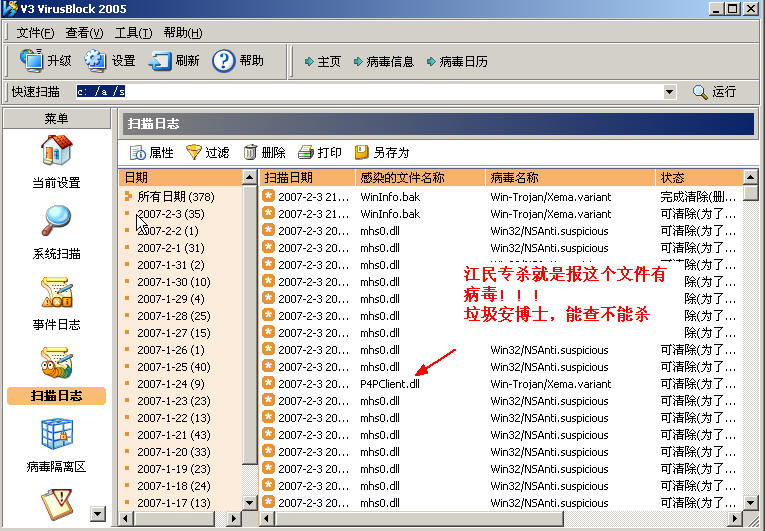Select date 2007-1-28 (25)
This screenshot has width=765, height=531.
(x=174, y=316)
